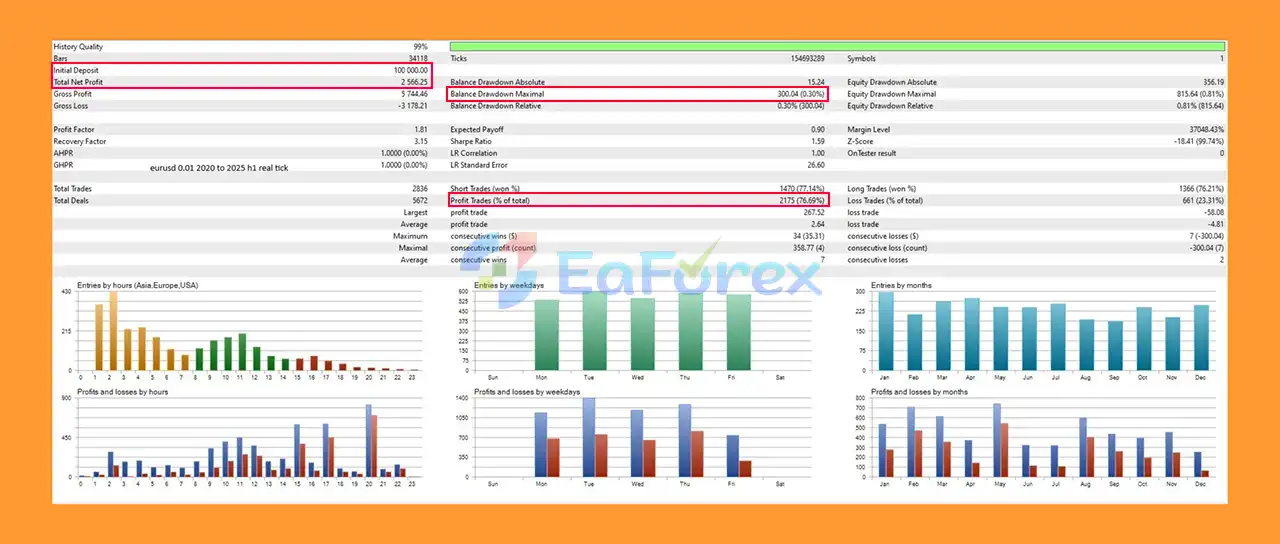Select the Margin Level value 37048.43%
The height and width of the screenshot is (544, 1280).
tap(1200, 130)
